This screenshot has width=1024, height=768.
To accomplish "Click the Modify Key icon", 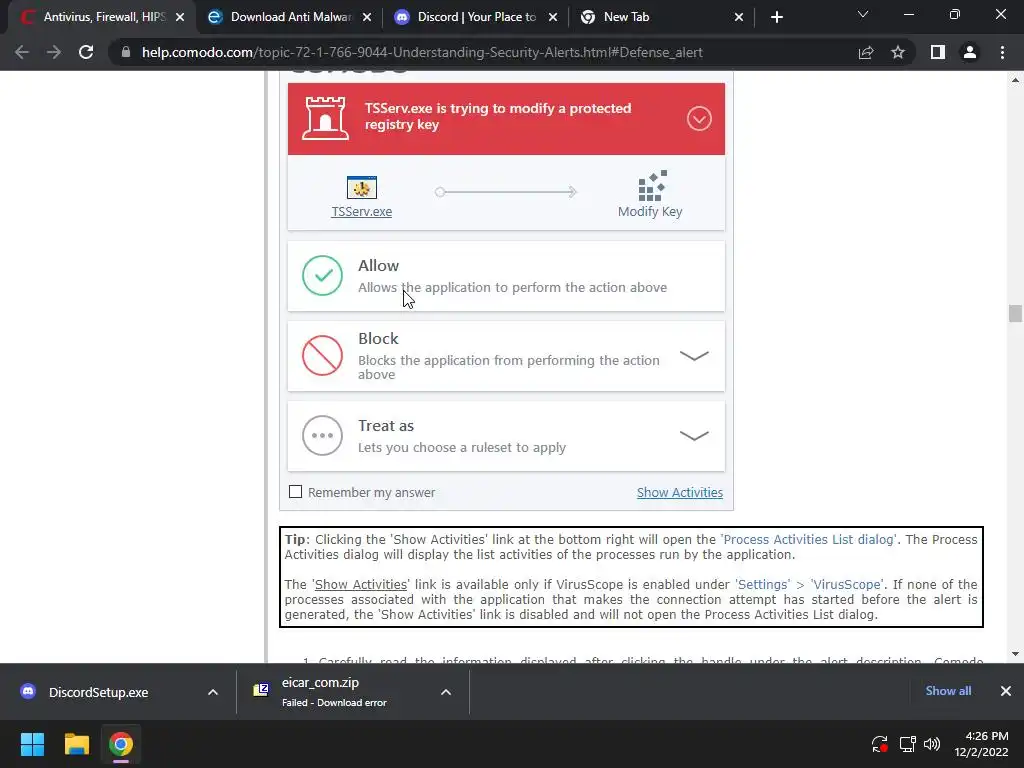I will point(652,186).
